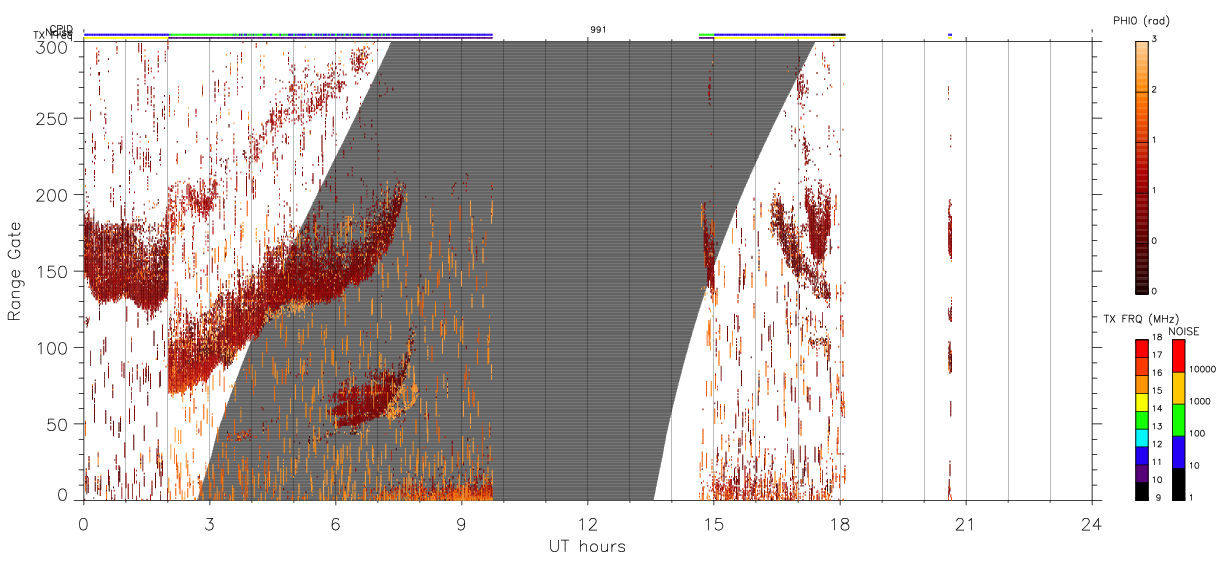Click the PHI0 gradient colorbar

point(1143,166)
